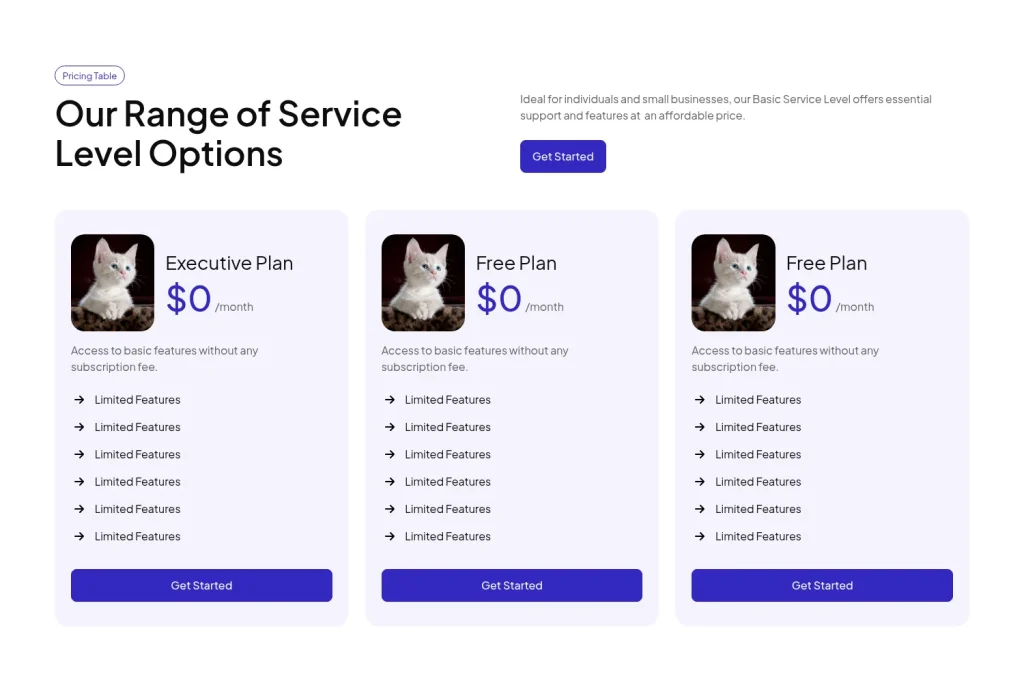Select the kitten image on the Executive Plan card

[x=112, y=282]
